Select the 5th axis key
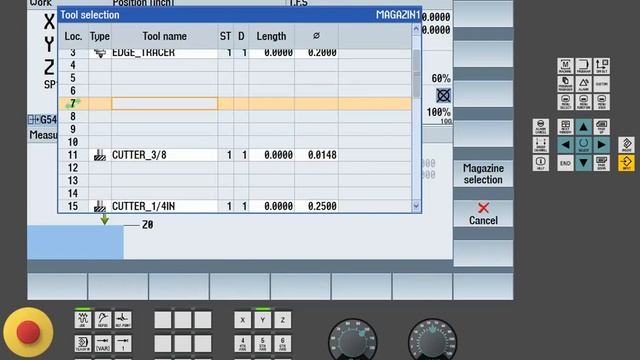Screen dimensions: 640x360 coord(263,344)
